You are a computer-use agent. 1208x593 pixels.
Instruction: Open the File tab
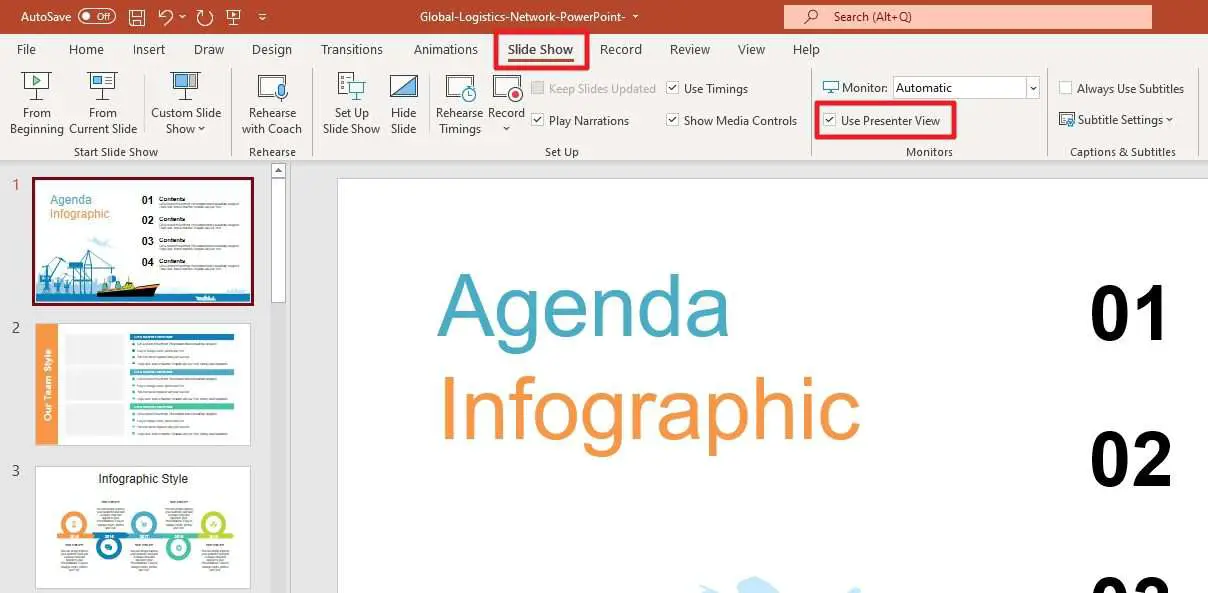click(26, 49)
